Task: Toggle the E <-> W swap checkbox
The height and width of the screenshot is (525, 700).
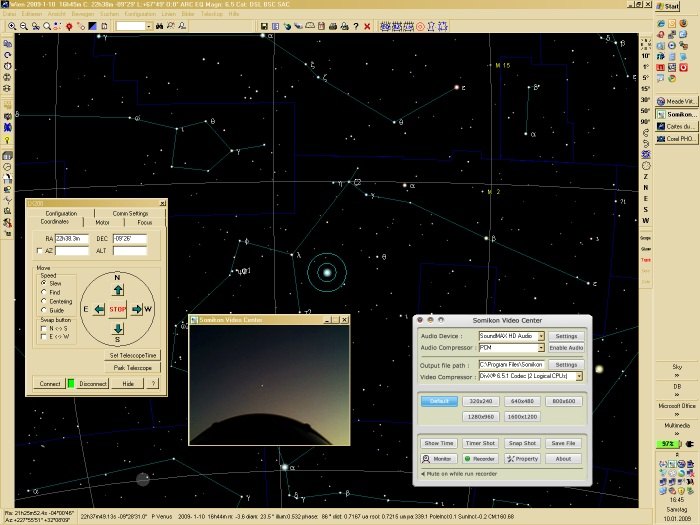Action: (44, 337)
